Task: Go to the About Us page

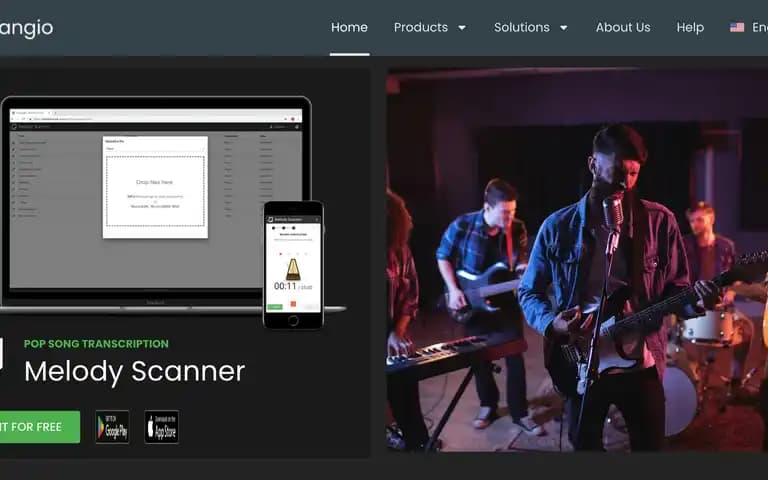Action: [623, 27]
